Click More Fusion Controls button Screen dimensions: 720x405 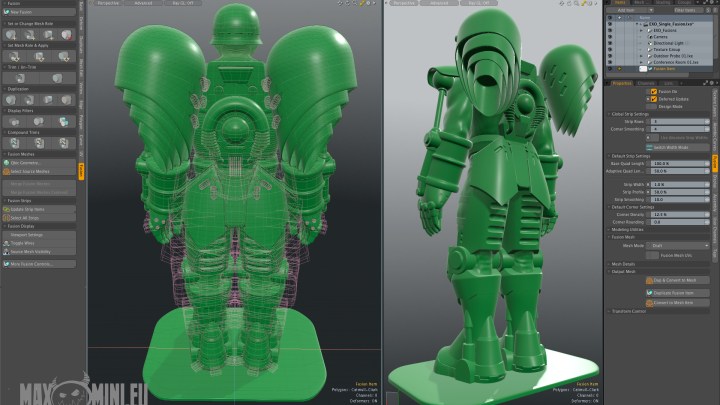[39, 264]
